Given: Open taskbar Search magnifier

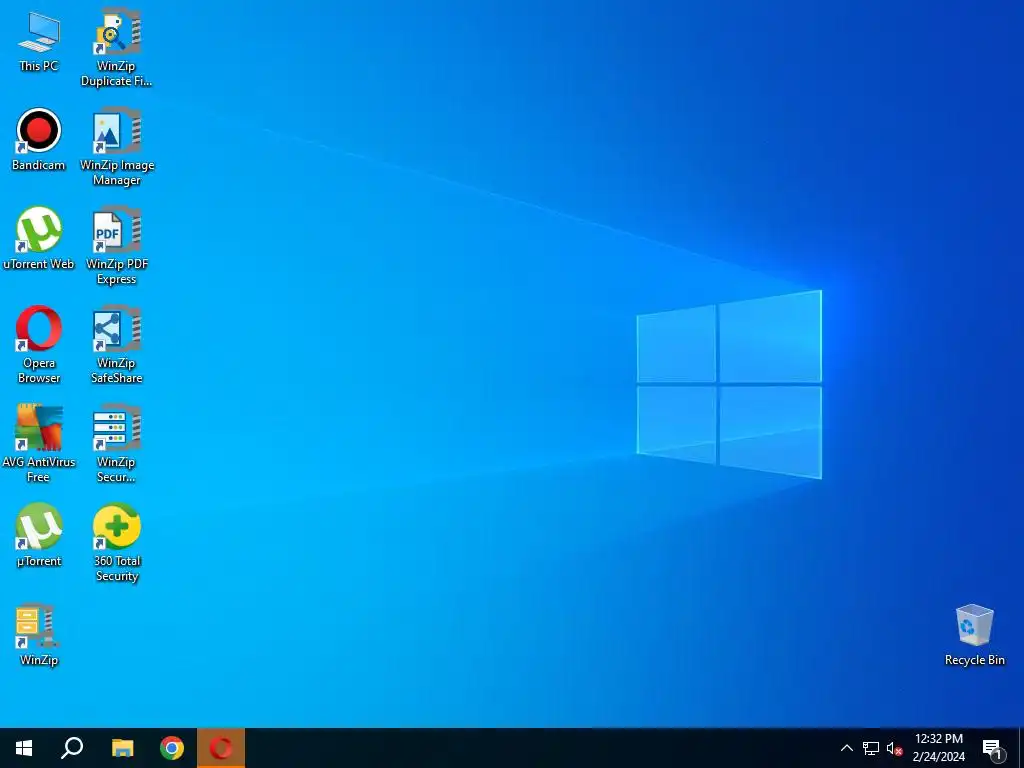Looking at the screenshot, I should 72,748.
